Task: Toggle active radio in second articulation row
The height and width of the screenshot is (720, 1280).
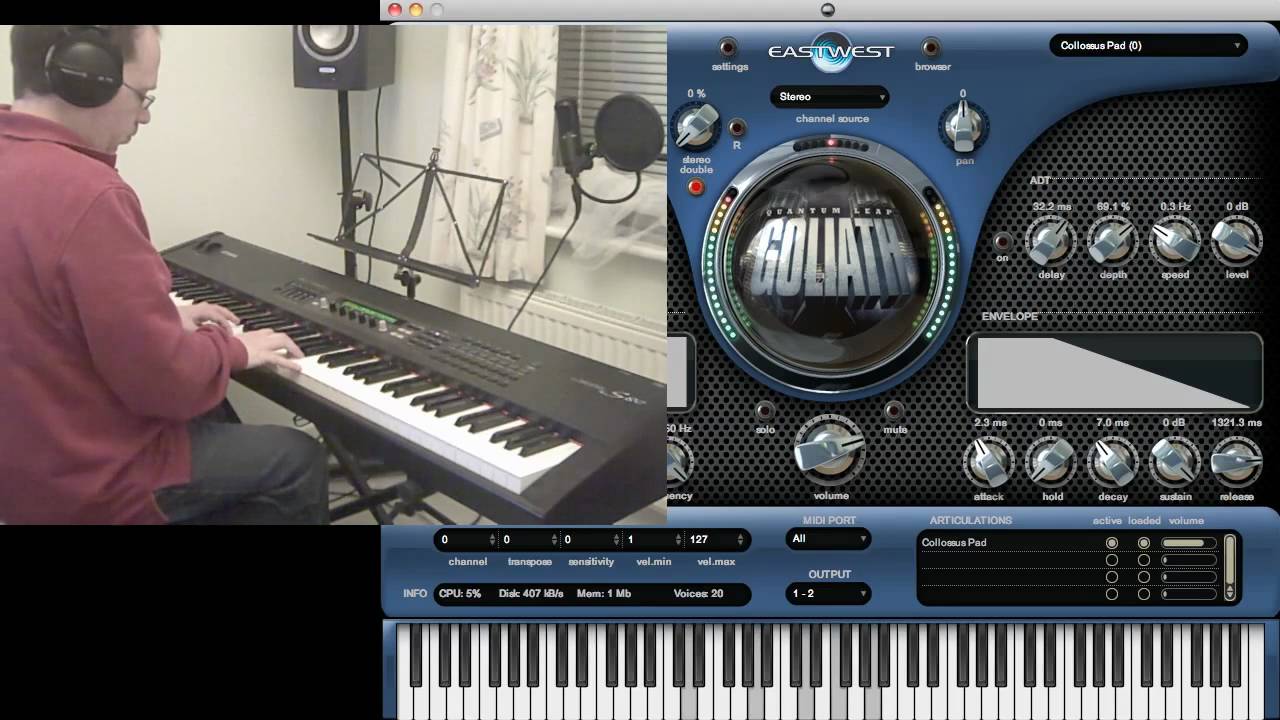Action: click(x=1111, y=560)
